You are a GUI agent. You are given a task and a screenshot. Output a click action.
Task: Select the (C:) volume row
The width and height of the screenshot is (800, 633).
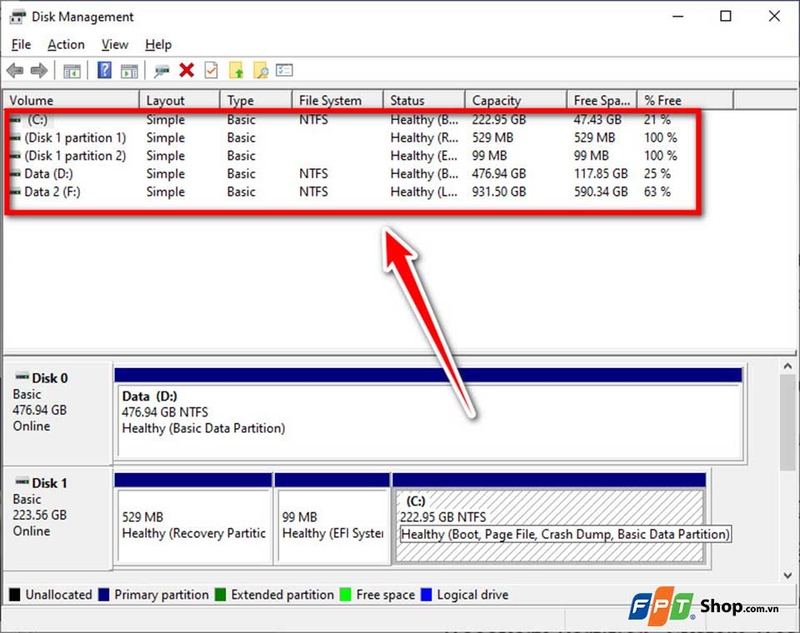point(352,120)
